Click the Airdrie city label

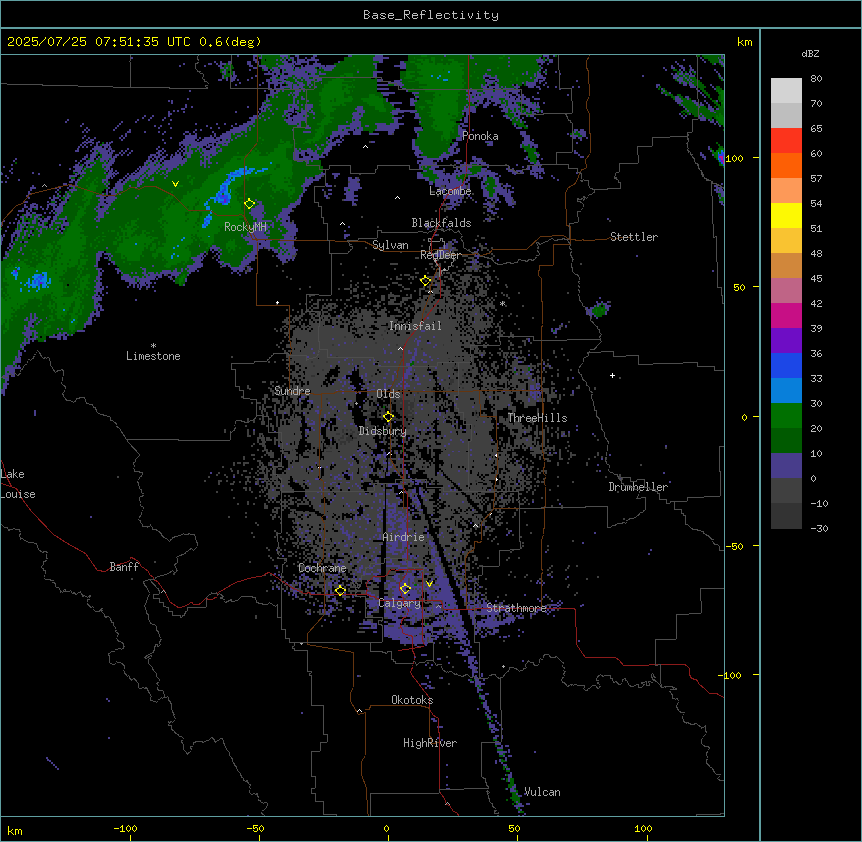click(x=404, y=537)
